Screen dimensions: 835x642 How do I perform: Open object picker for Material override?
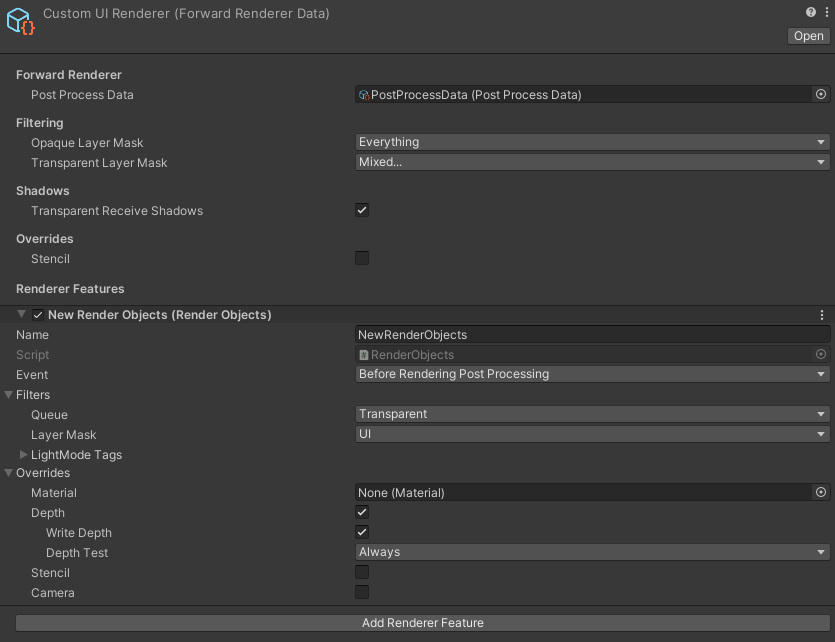click(821, 492)
